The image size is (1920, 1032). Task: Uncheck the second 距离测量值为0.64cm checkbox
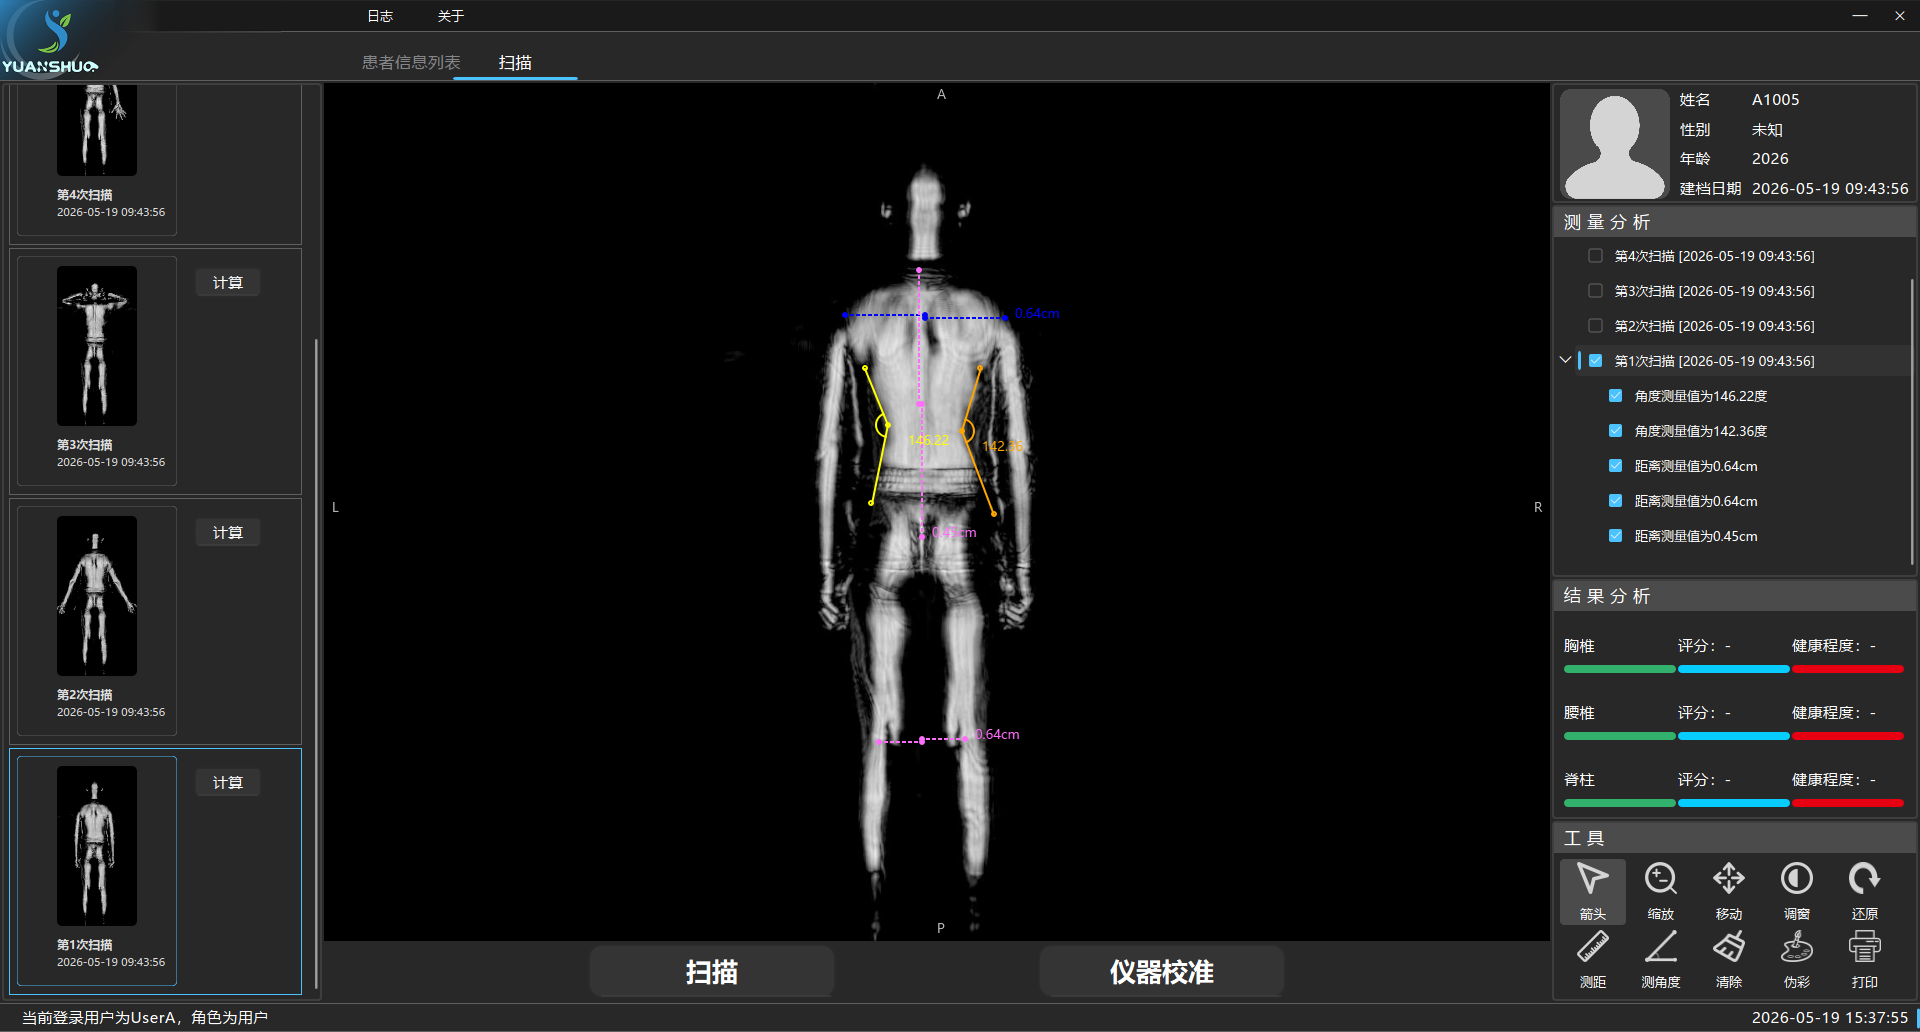[1615, 501]
